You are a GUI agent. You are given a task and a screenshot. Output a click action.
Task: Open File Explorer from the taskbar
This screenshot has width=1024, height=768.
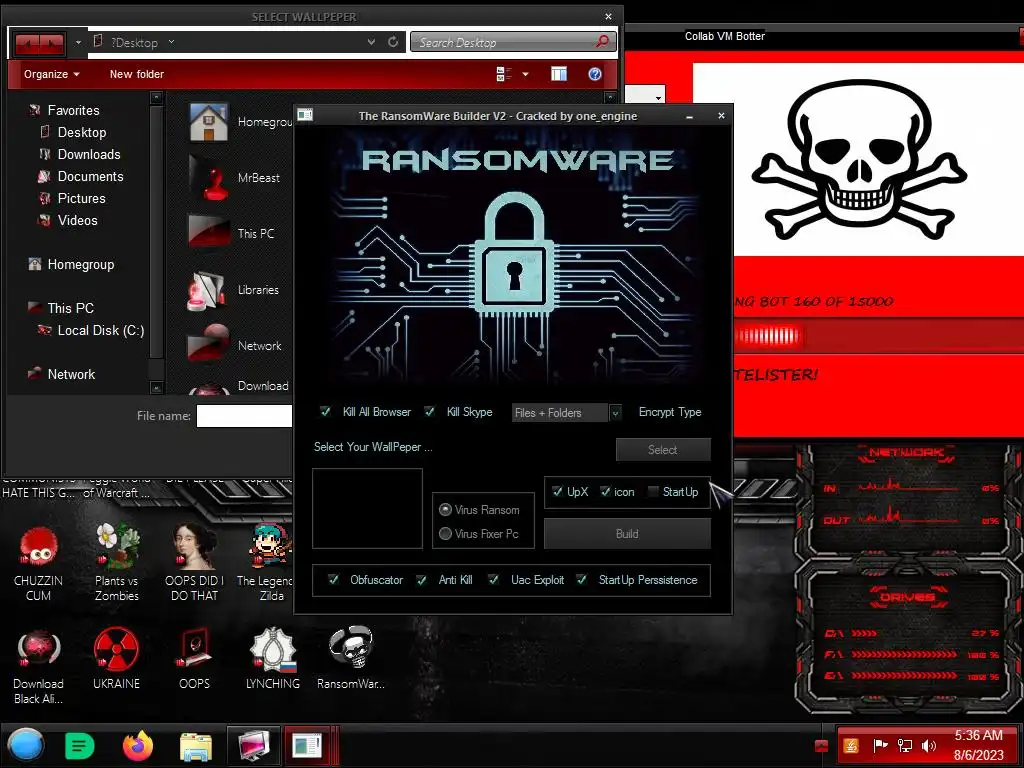coord(195,747)
